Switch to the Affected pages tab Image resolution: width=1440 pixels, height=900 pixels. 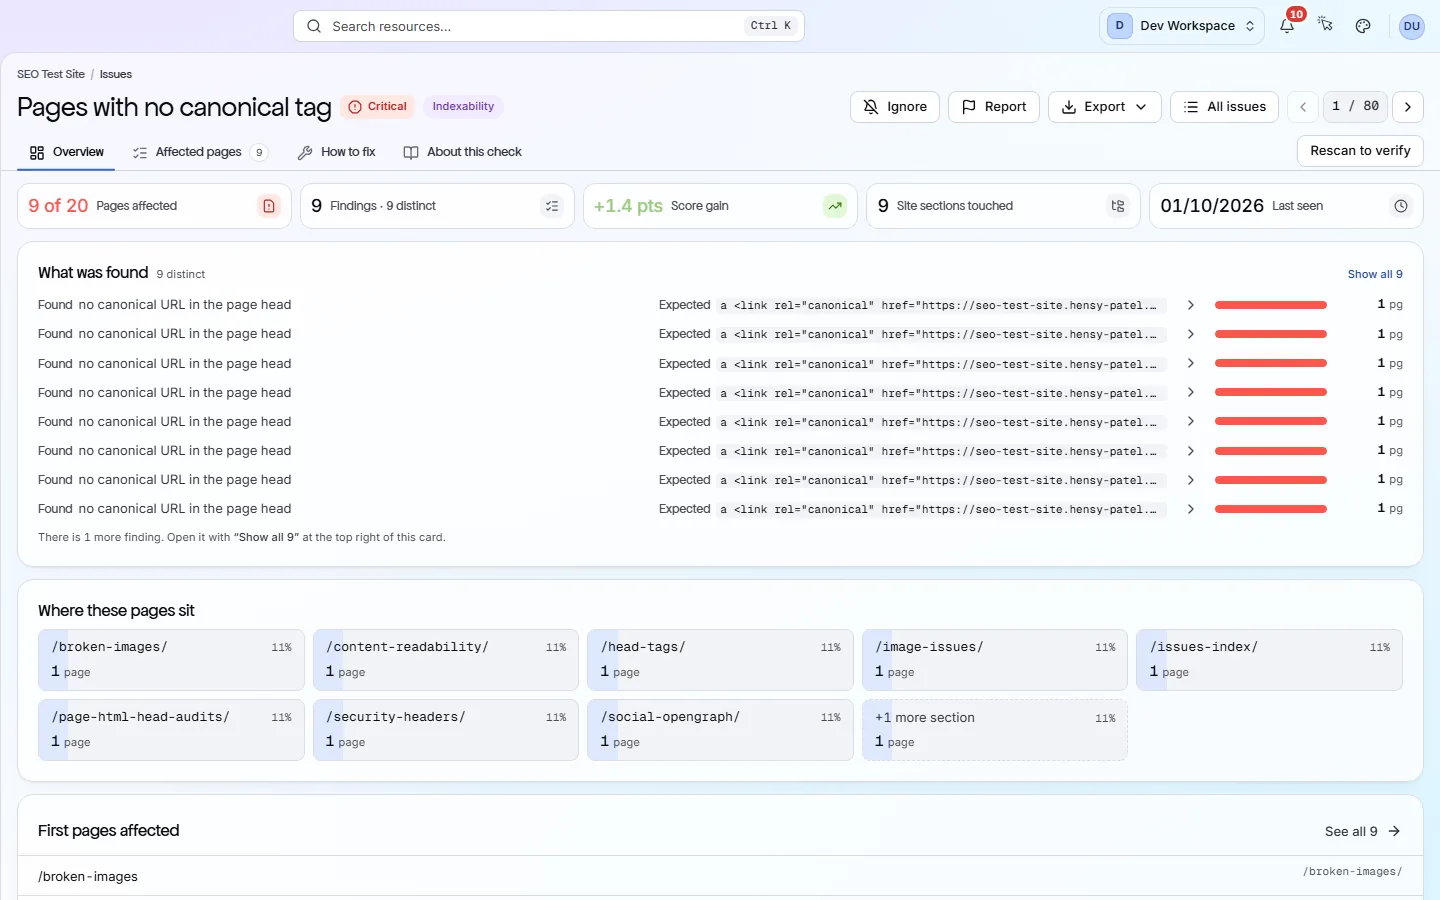pyautogui.click(x=200, y=152)
